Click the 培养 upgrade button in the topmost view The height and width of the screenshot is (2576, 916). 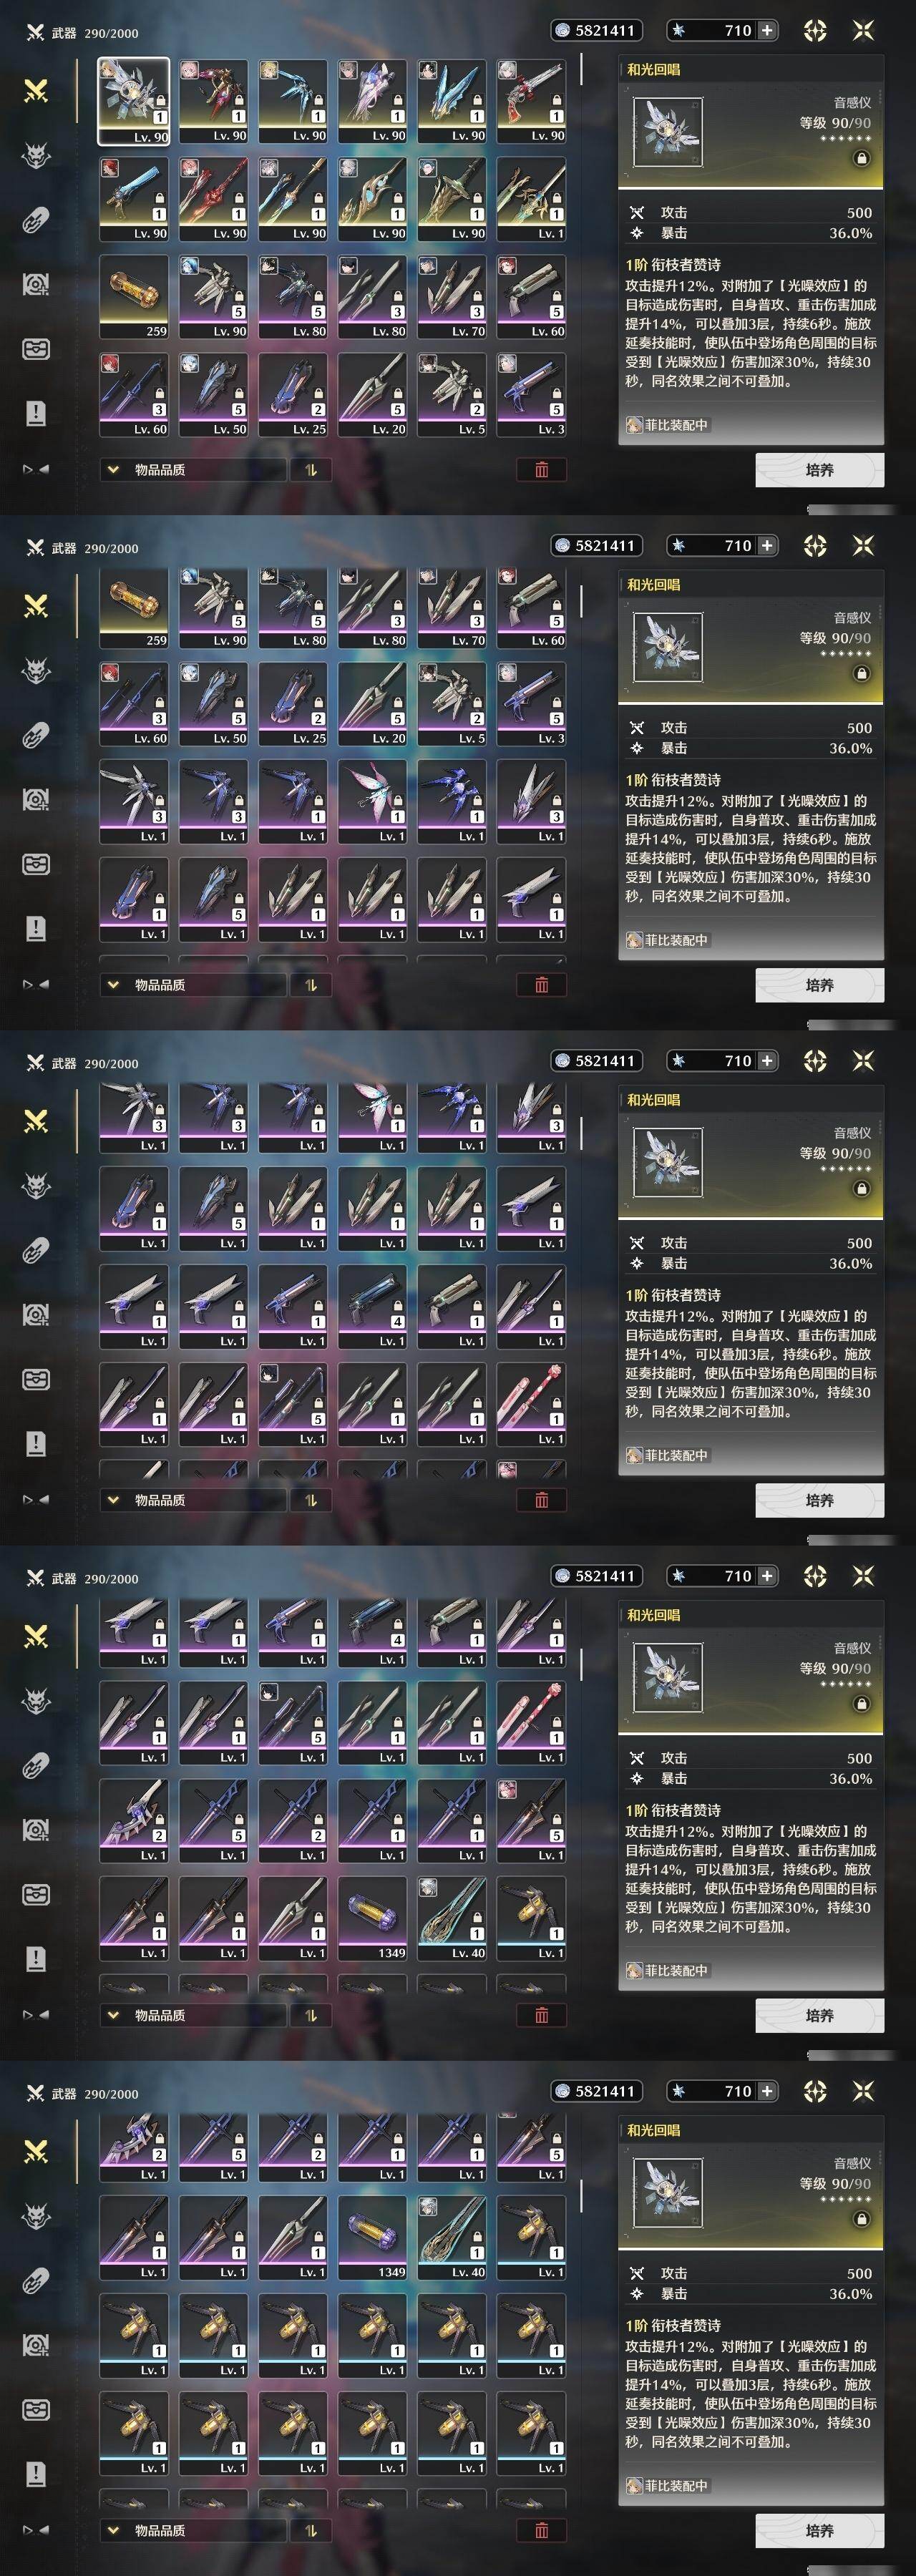(819, 470)
